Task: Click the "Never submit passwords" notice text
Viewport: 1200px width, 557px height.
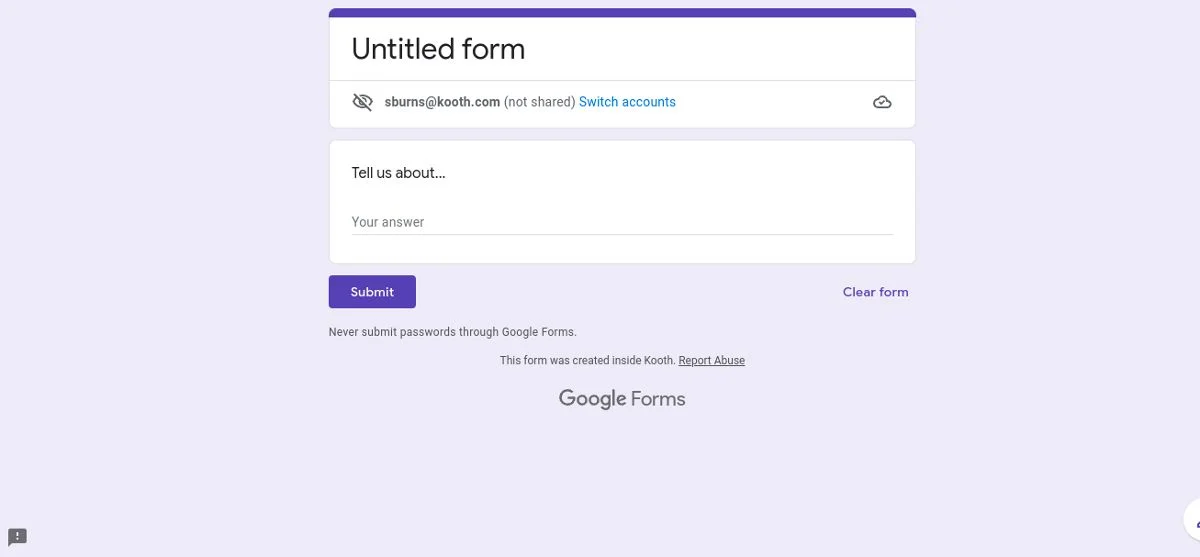Action: pos(452,332)
